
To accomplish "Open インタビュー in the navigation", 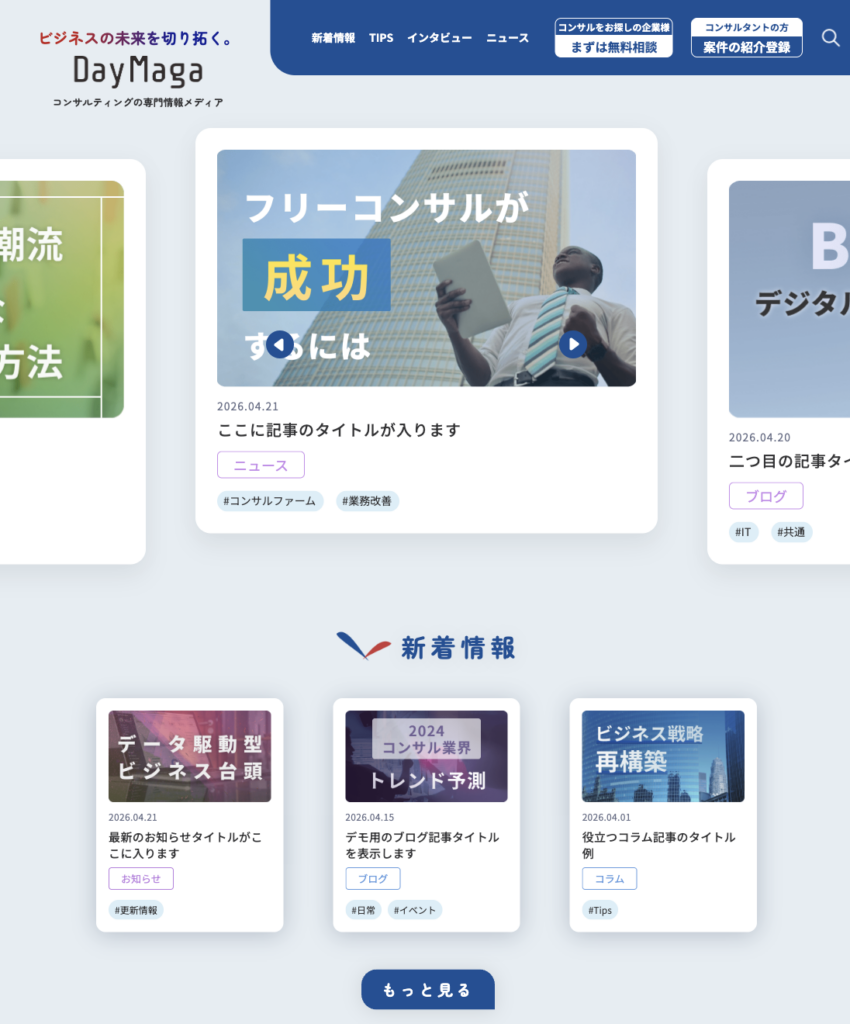I will click(439, 38).
